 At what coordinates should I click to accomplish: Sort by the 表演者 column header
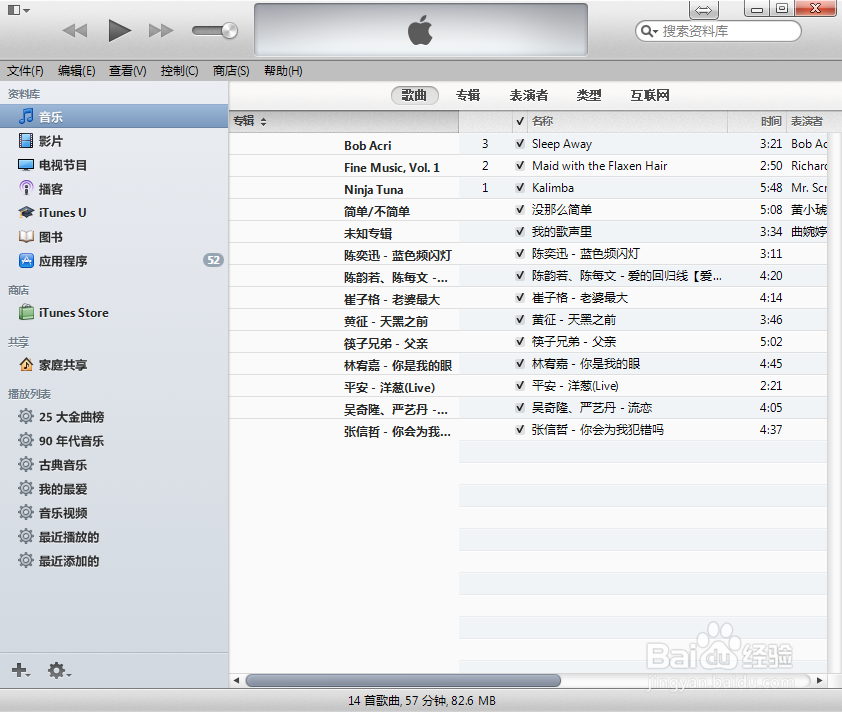(x=807, y=121)
